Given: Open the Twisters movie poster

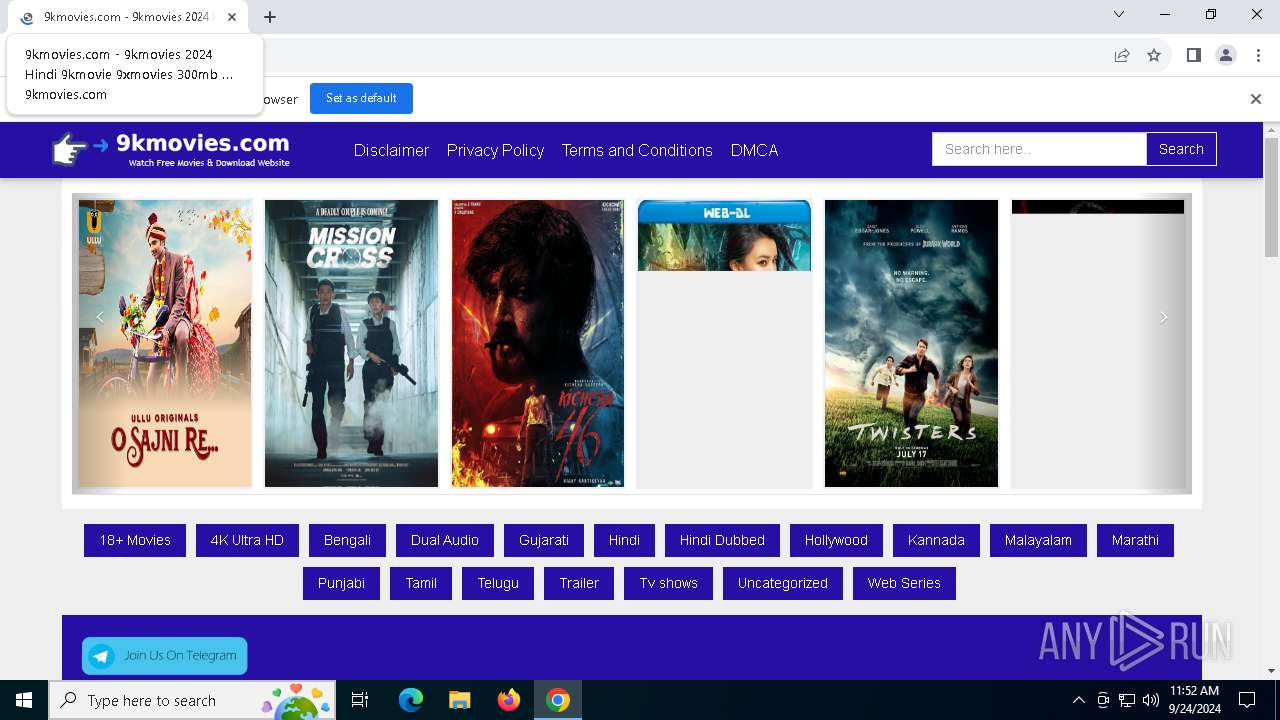Looking at the screenshot, I should click(x=911, y=343).
